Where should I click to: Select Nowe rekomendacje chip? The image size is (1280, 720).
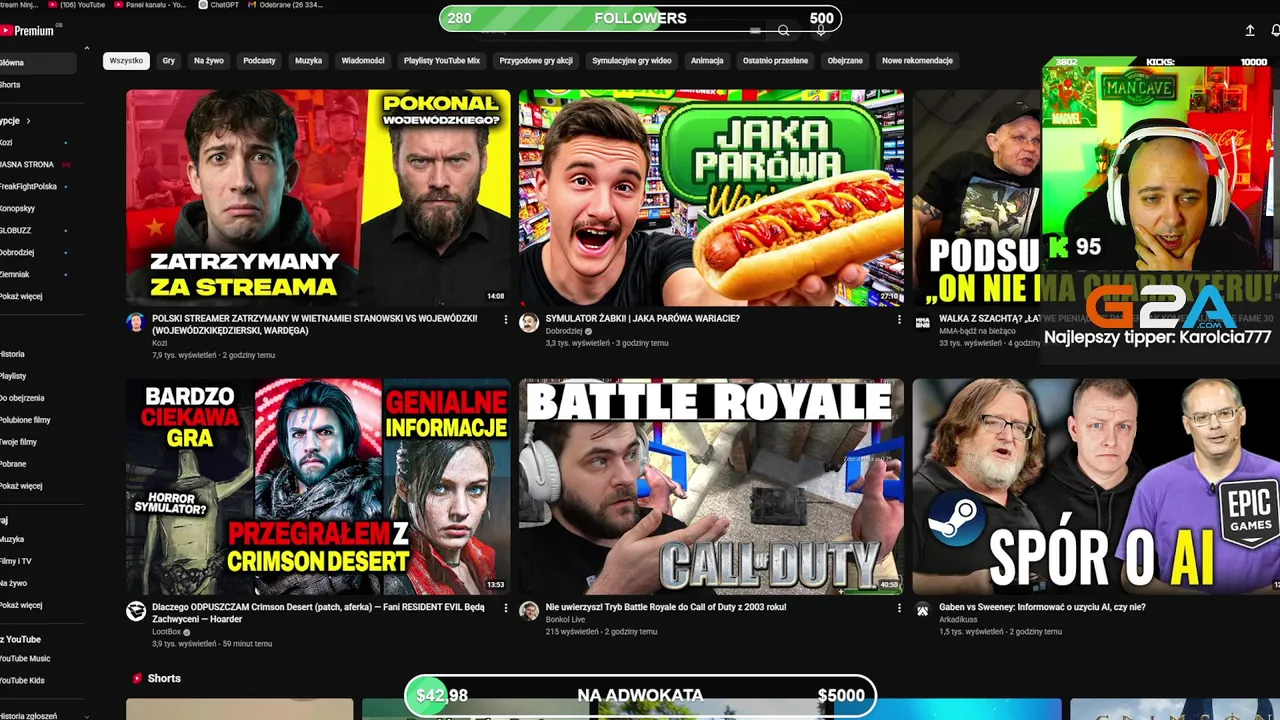click(917, 61)
